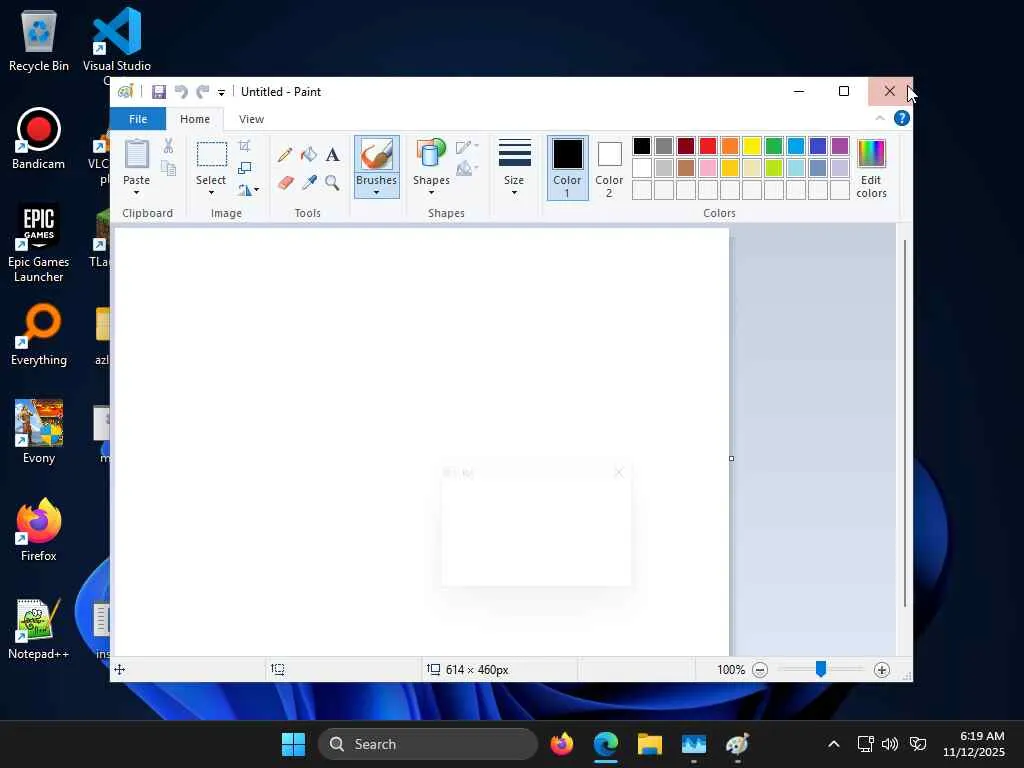Select Color 1 foreground button

(568, 168)
